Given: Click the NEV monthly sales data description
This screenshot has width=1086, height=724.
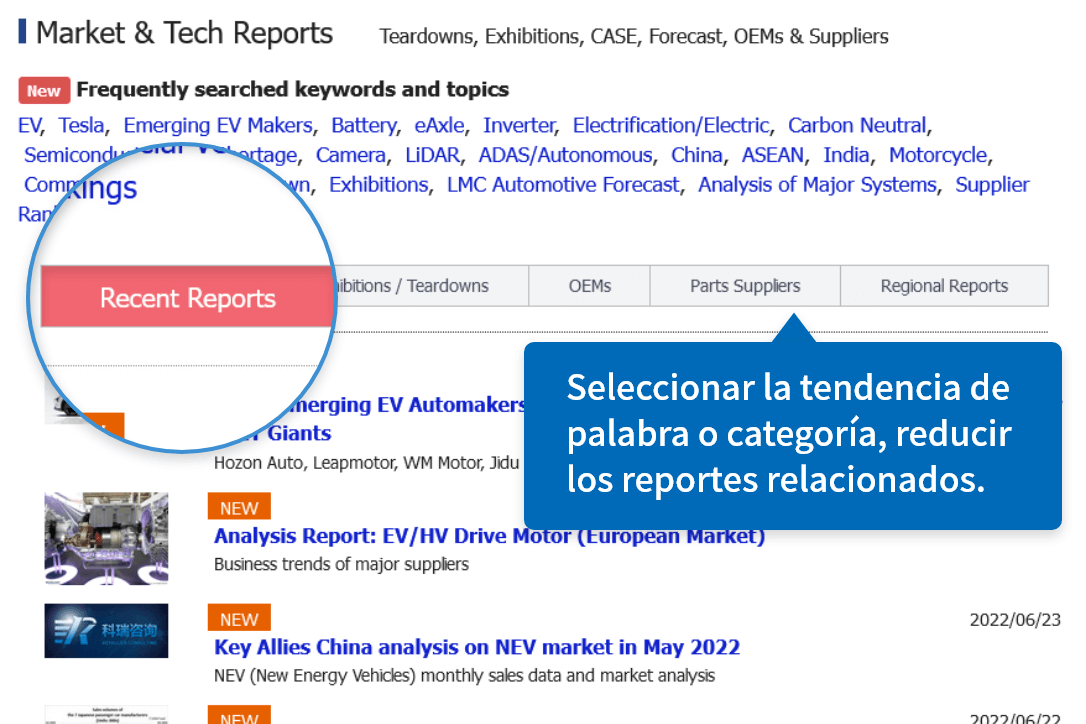Looking at the screenshot, I should [464, 676].
